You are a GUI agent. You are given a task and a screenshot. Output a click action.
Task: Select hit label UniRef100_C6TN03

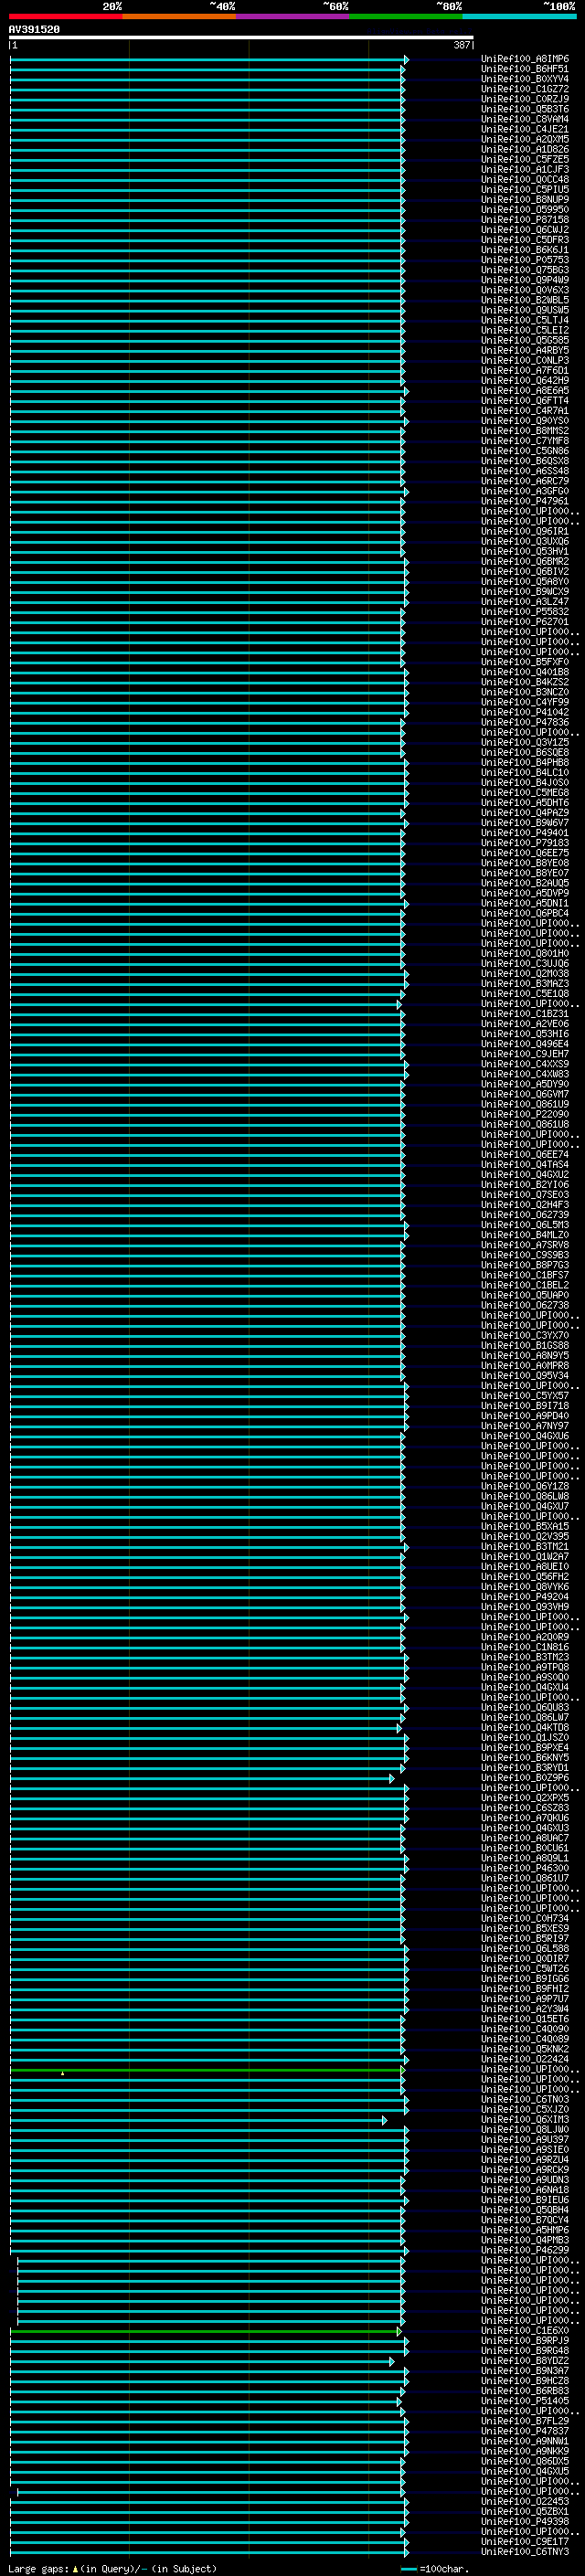pyautogui.click(x=525, y=2099)
